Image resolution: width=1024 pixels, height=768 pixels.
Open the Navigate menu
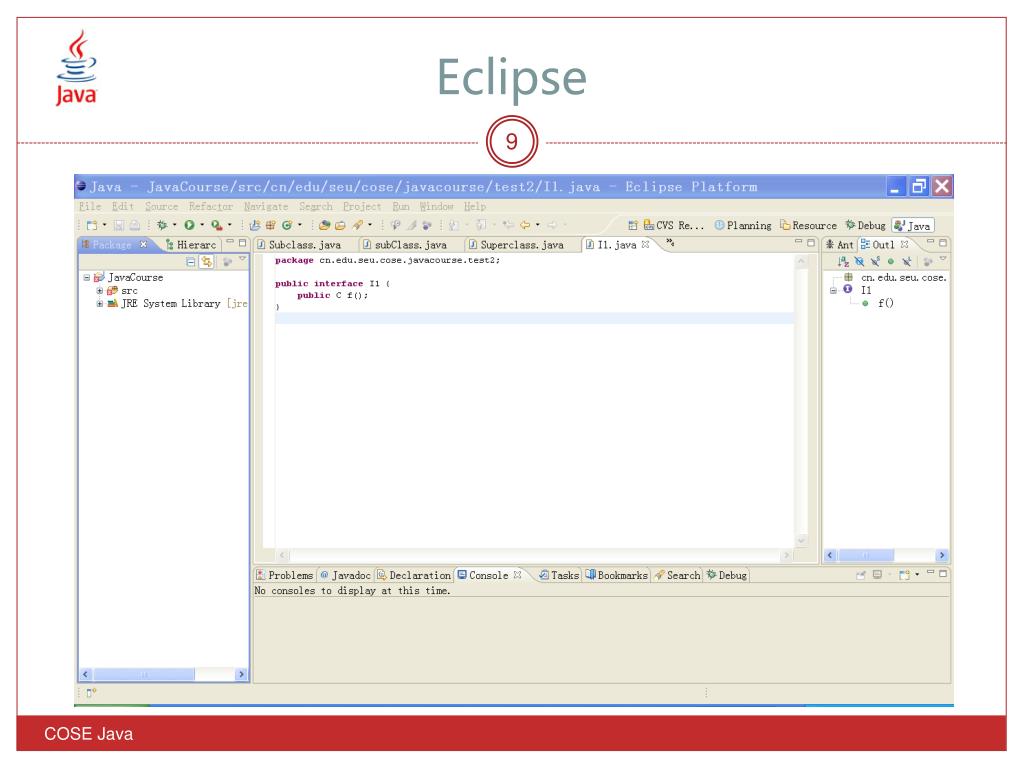[x=266, y=206]
